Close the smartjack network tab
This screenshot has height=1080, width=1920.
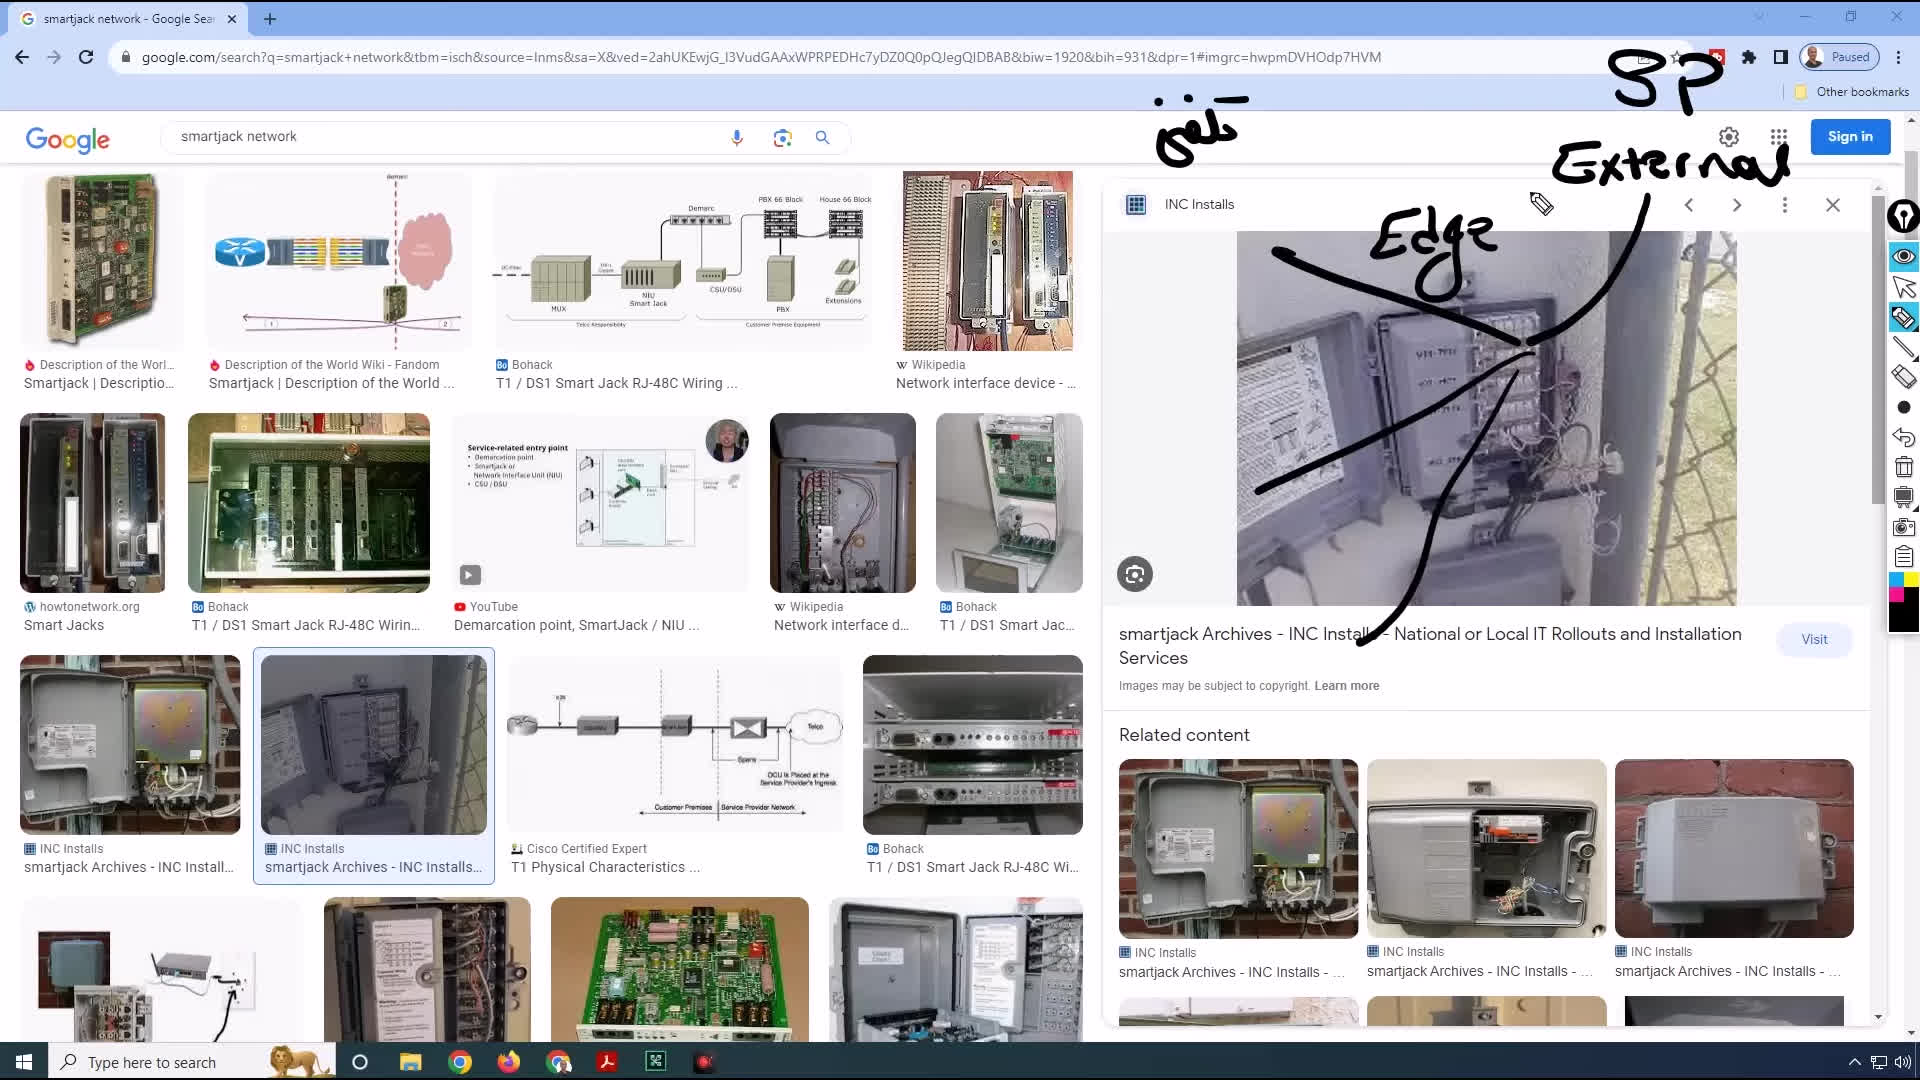pos(232,19)
